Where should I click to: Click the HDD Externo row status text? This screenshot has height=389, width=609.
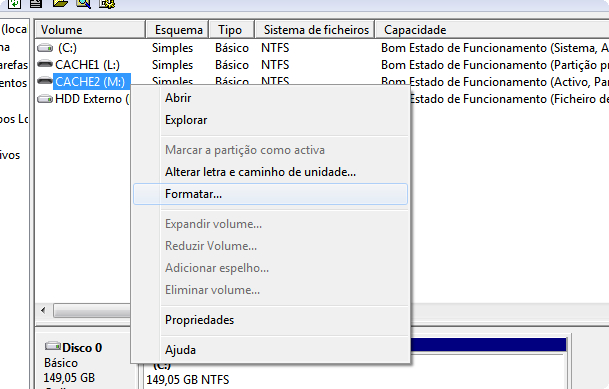(x=510, y=99)
